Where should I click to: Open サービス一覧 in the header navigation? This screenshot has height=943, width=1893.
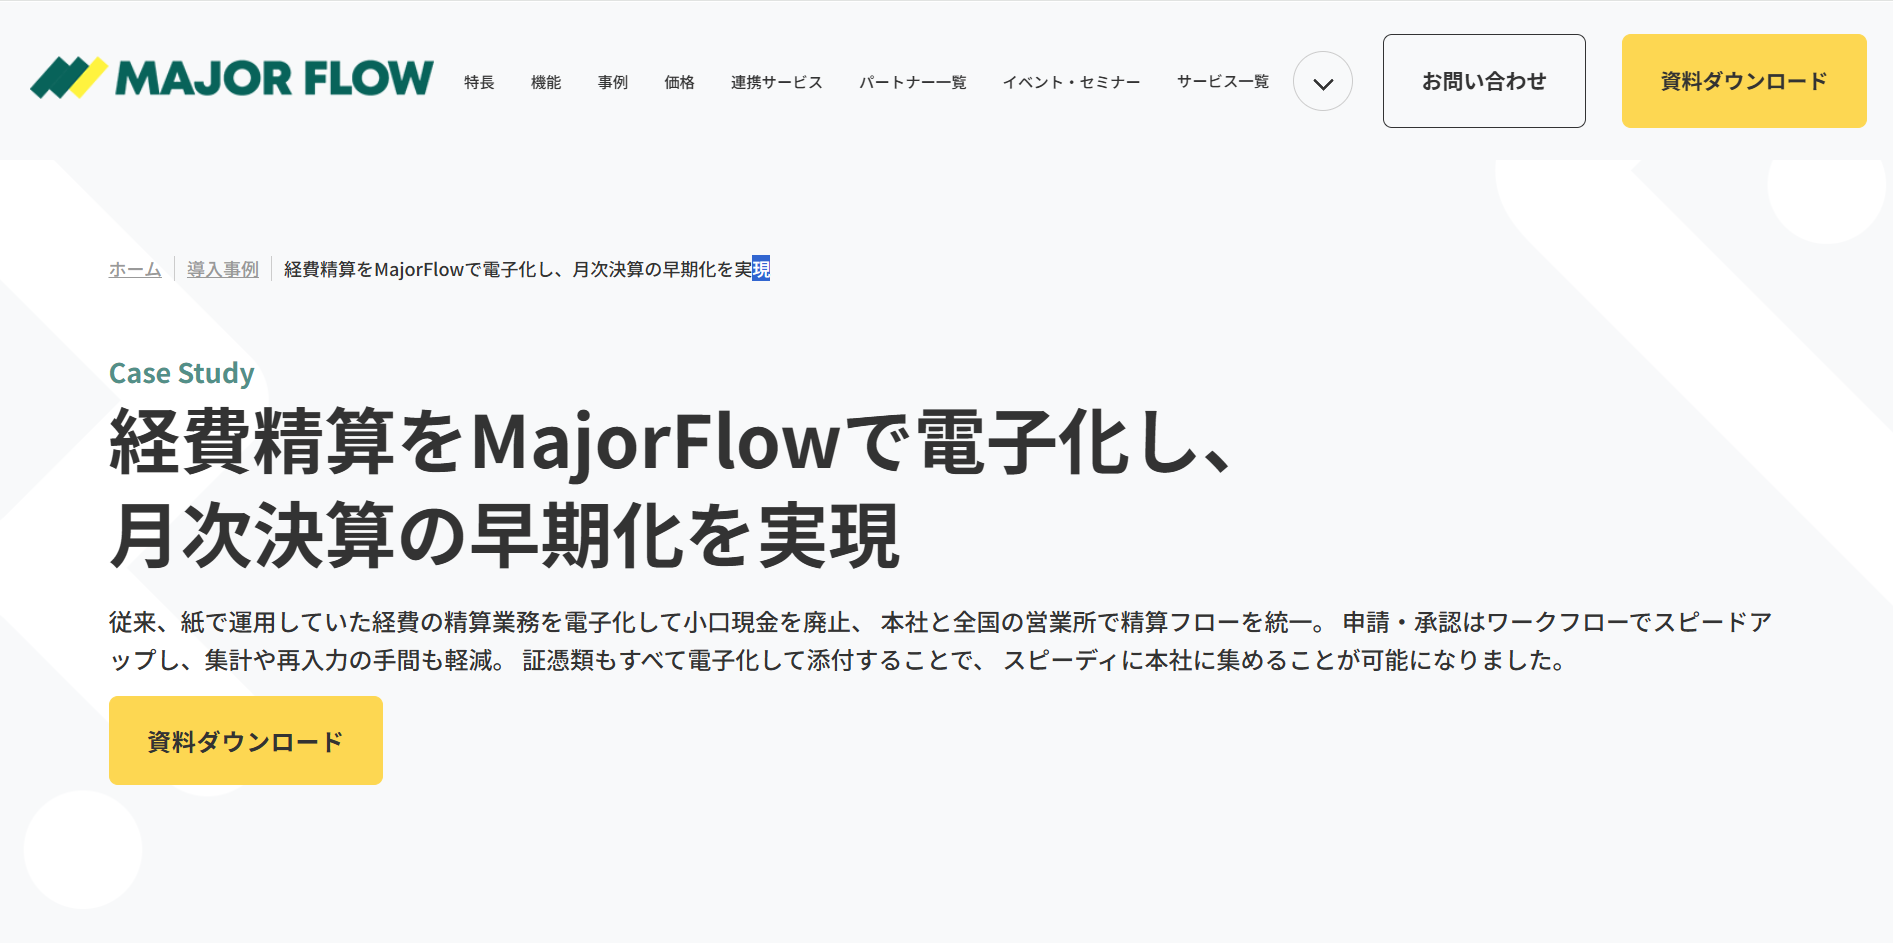click(x=1222, y=82)
